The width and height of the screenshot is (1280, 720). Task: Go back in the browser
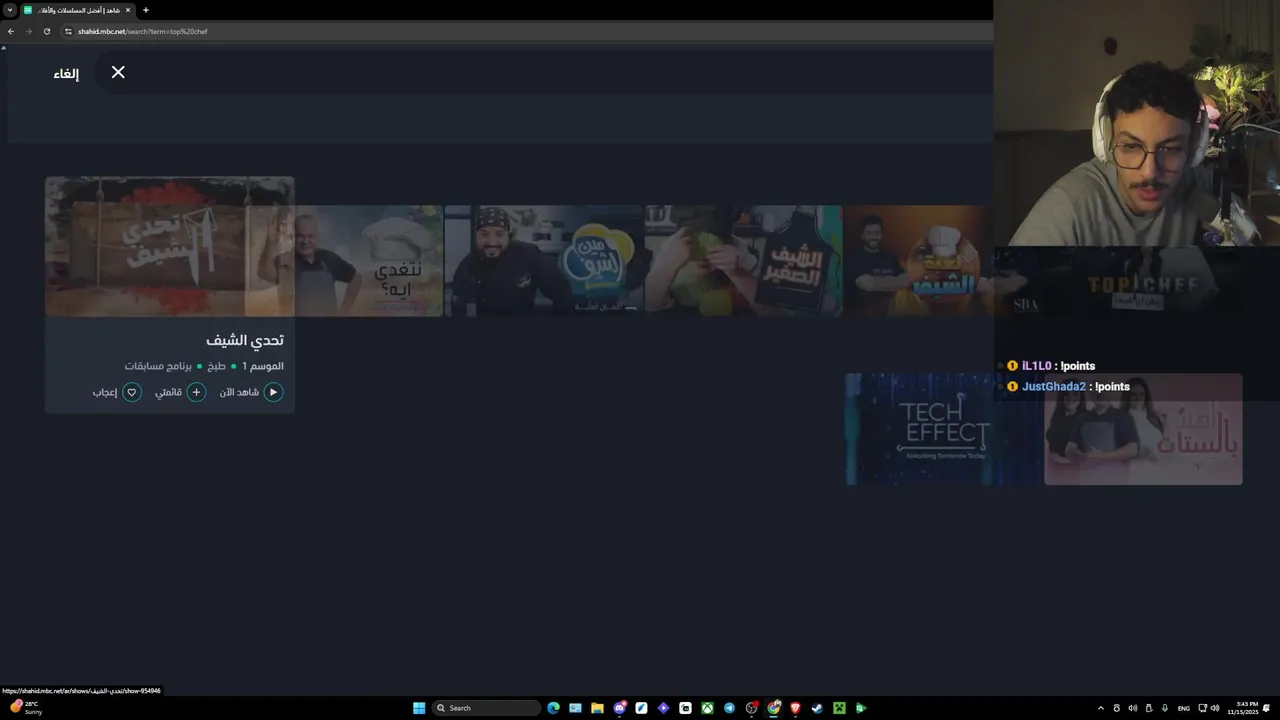tap(11, 31)
